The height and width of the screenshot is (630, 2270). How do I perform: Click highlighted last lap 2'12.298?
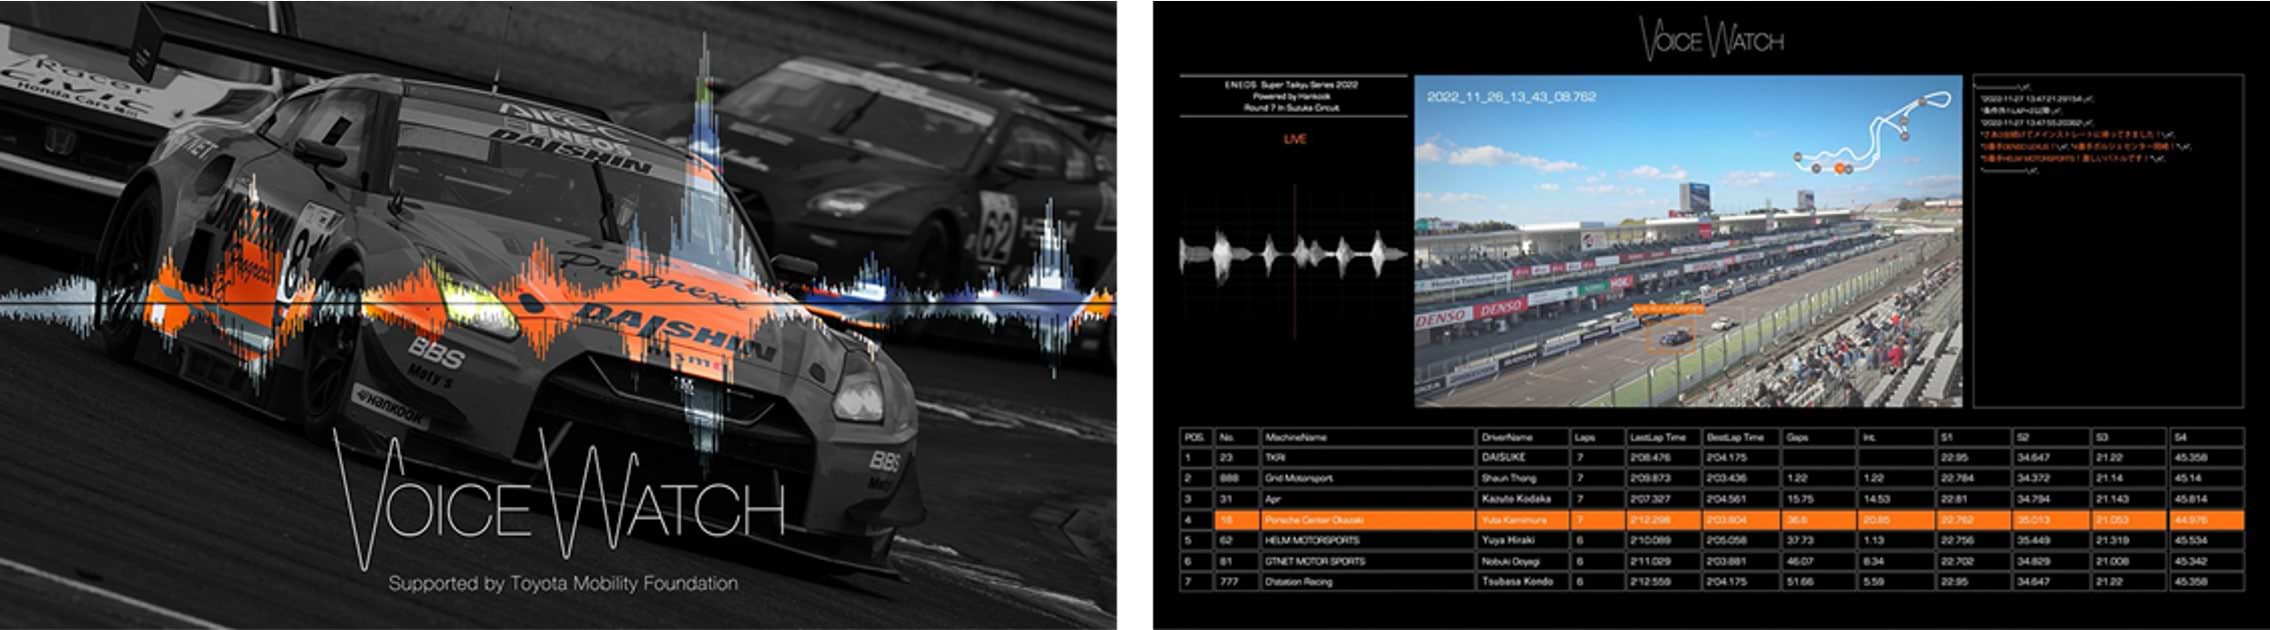[1650, 520]
